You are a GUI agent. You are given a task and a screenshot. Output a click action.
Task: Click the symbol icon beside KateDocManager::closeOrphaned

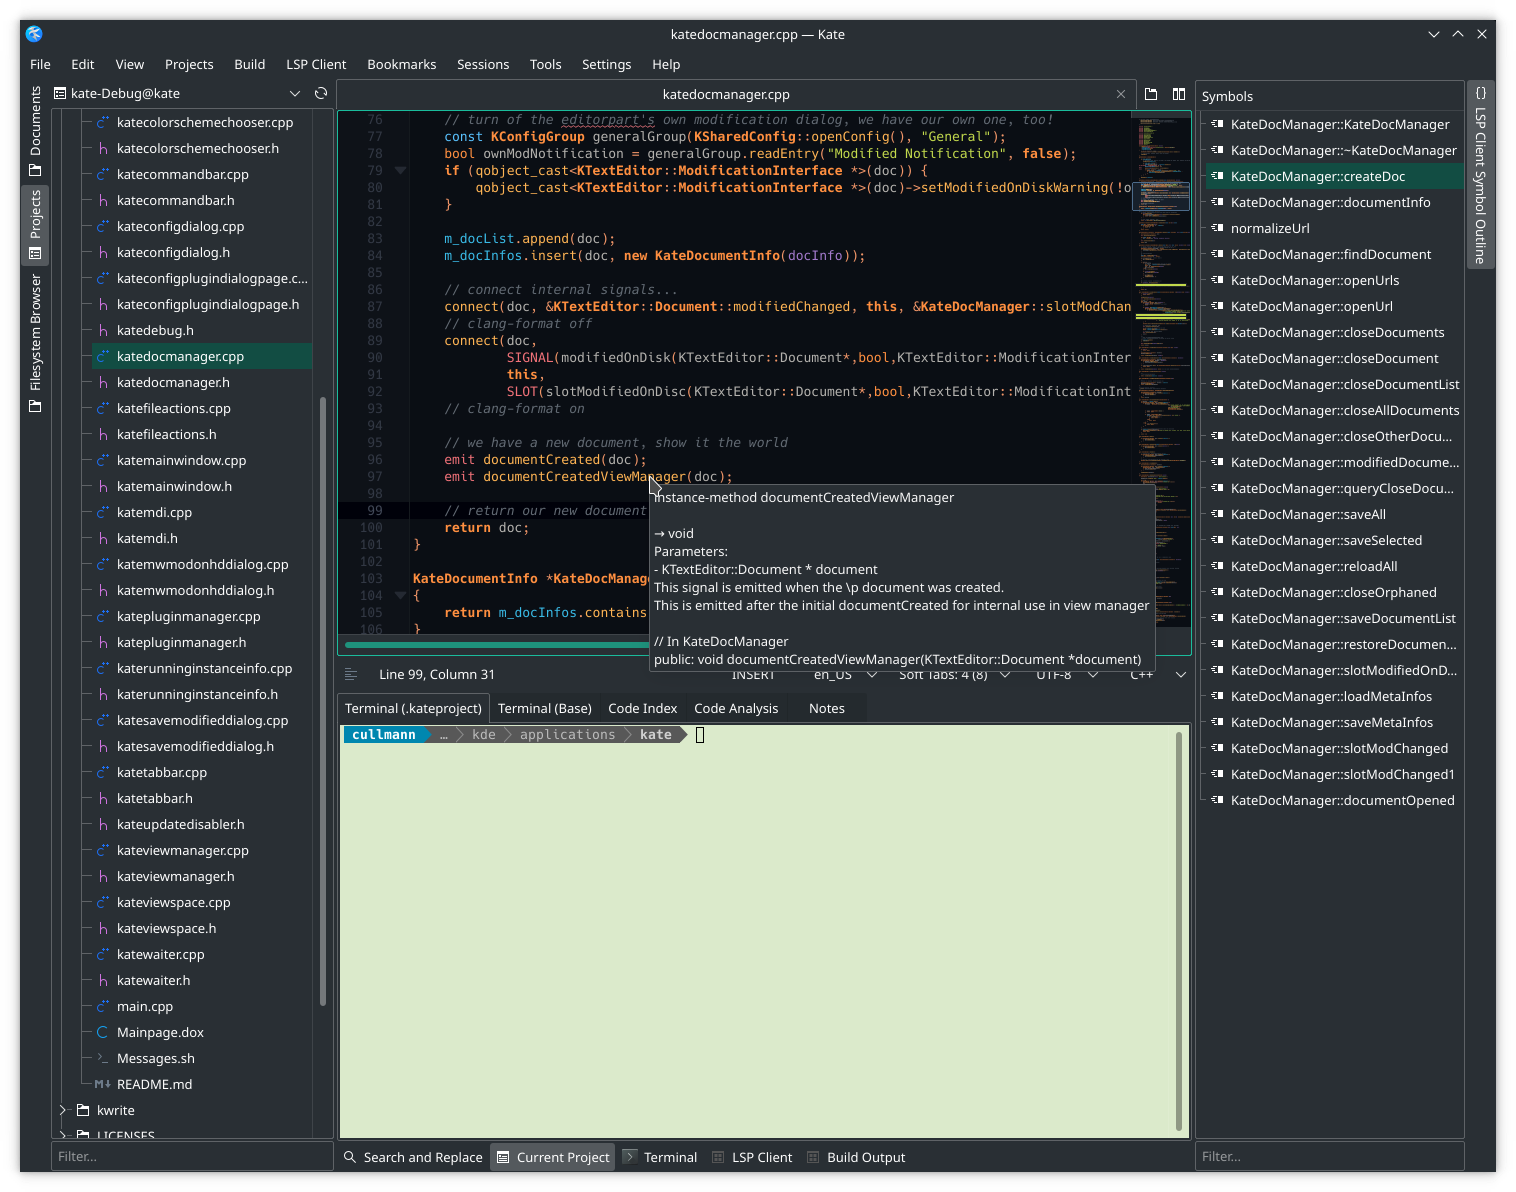click(x=1217, y=592)
